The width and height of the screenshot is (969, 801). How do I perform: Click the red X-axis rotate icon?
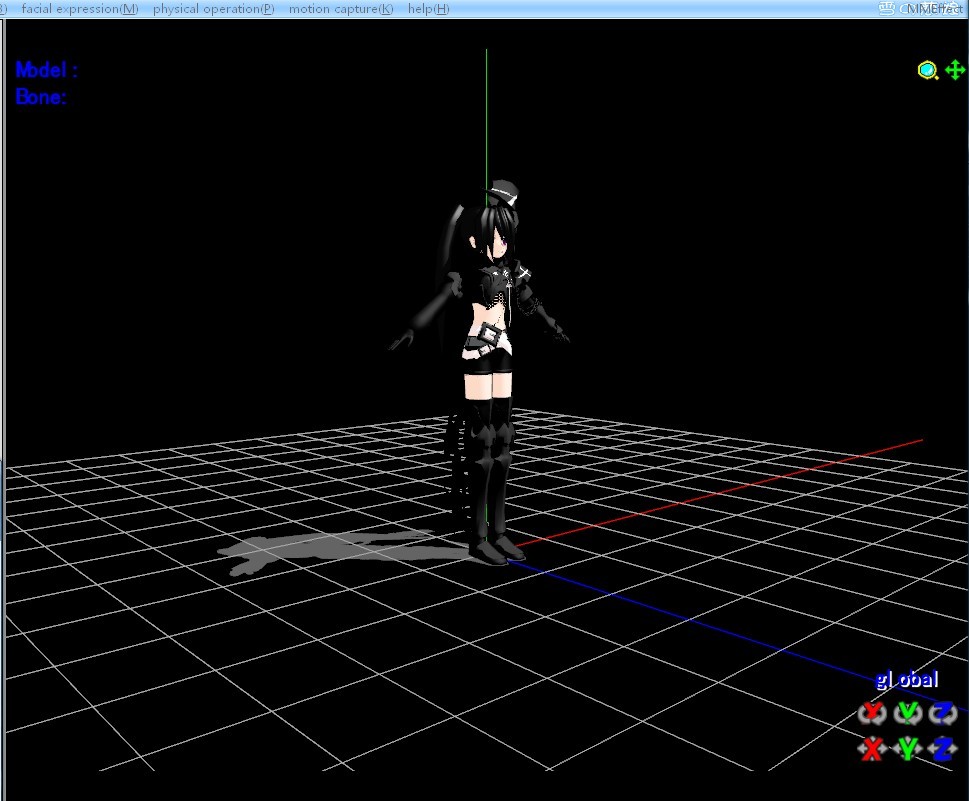click(x=872, y=713)
